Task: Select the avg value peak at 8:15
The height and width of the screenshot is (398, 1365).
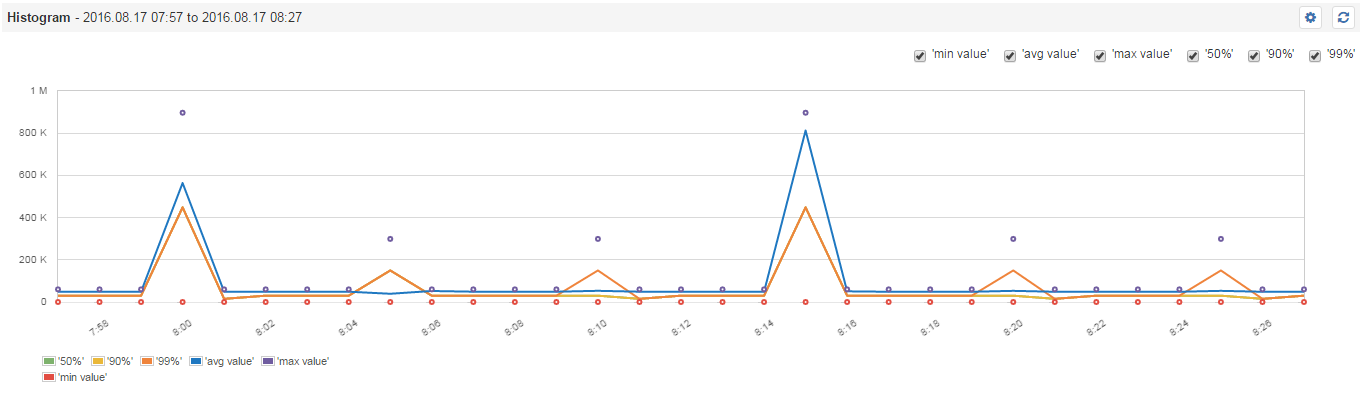Action: (805, 131)
